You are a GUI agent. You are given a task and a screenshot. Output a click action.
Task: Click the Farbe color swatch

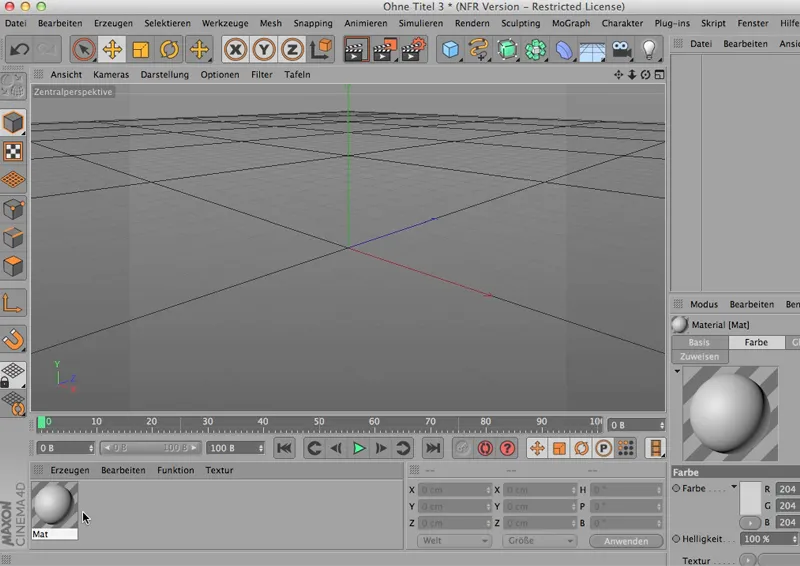click(750, 498)
